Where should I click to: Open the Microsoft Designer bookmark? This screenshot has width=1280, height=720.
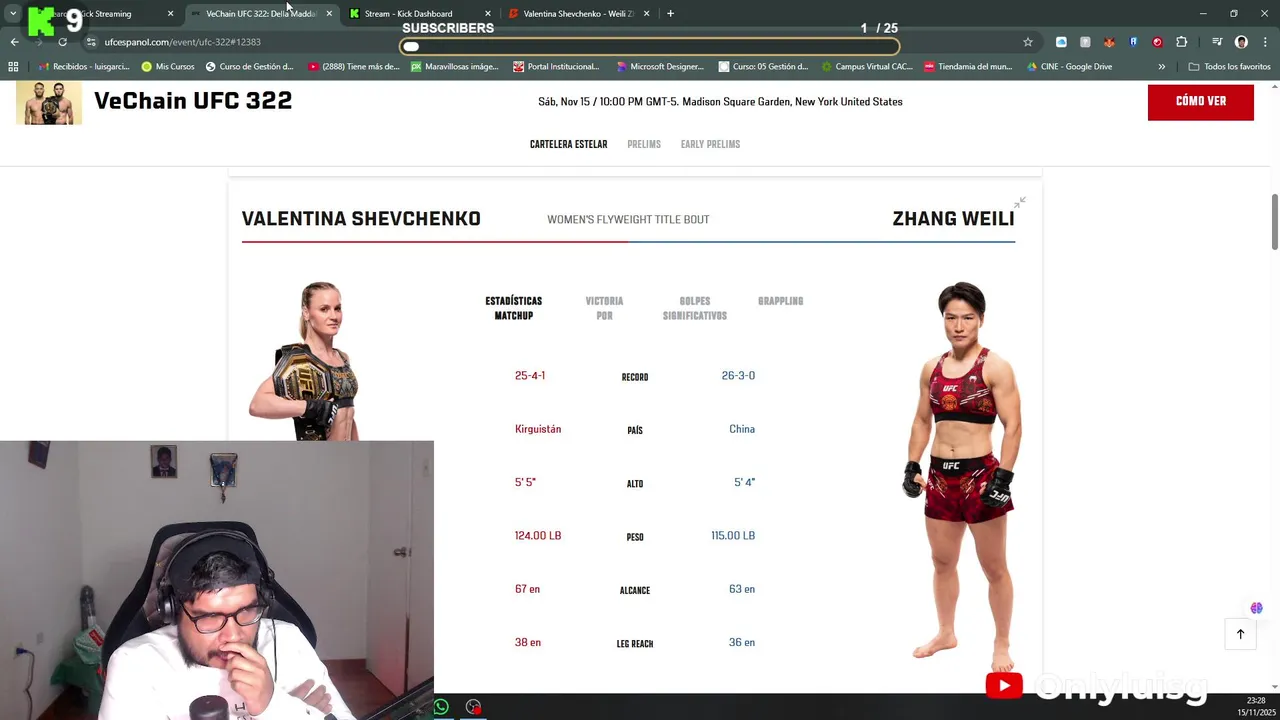pos(660,67)
